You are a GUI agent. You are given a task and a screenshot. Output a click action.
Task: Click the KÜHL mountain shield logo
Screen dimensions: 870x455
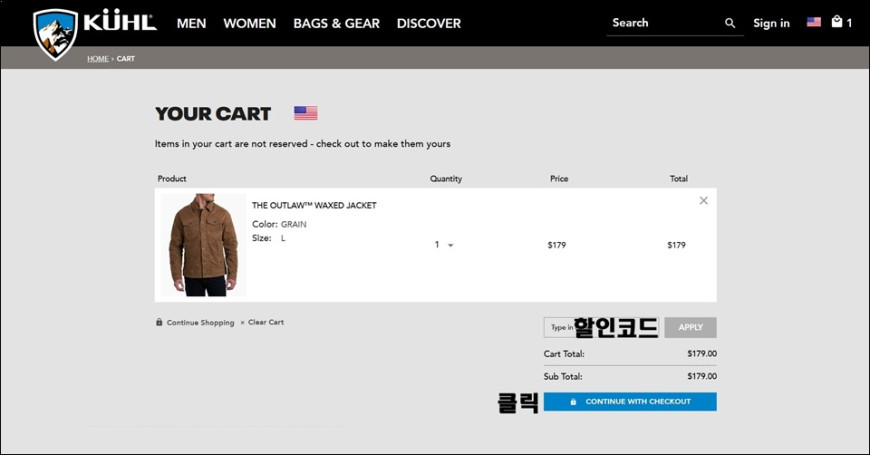[55, 33]
